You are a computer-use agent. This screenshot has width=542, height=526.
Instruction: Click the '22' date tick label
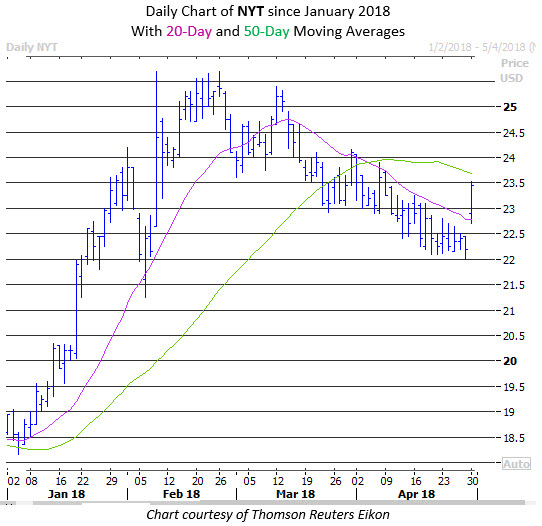pos(82,481)
